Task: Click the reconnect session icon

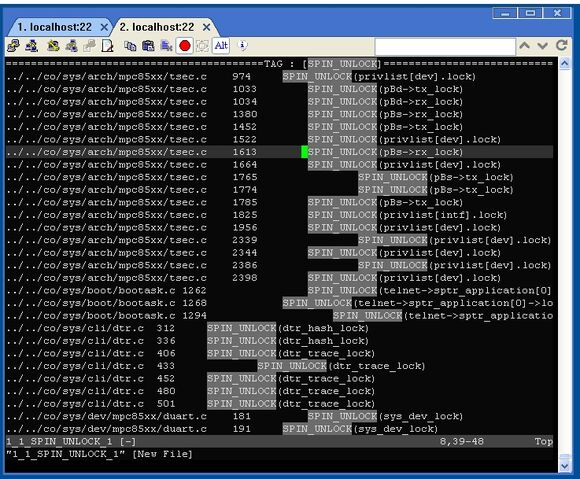Action: (x=71, y=46)
